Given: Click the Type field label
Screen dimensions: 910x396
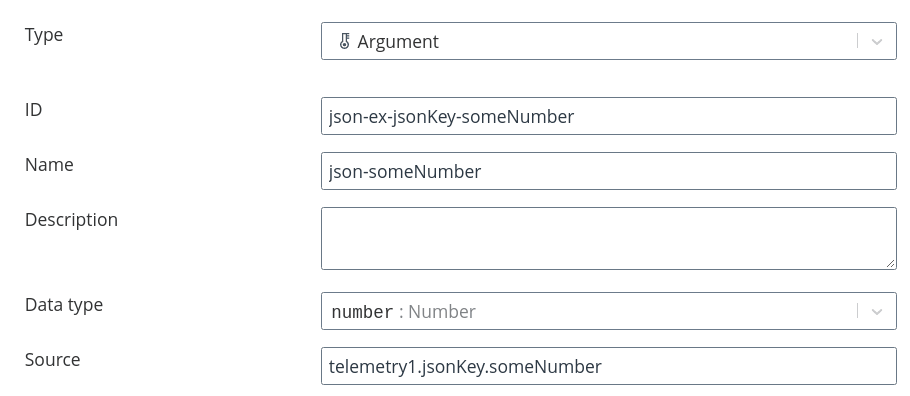Looking at the screenshot, I should coord(44,35).
